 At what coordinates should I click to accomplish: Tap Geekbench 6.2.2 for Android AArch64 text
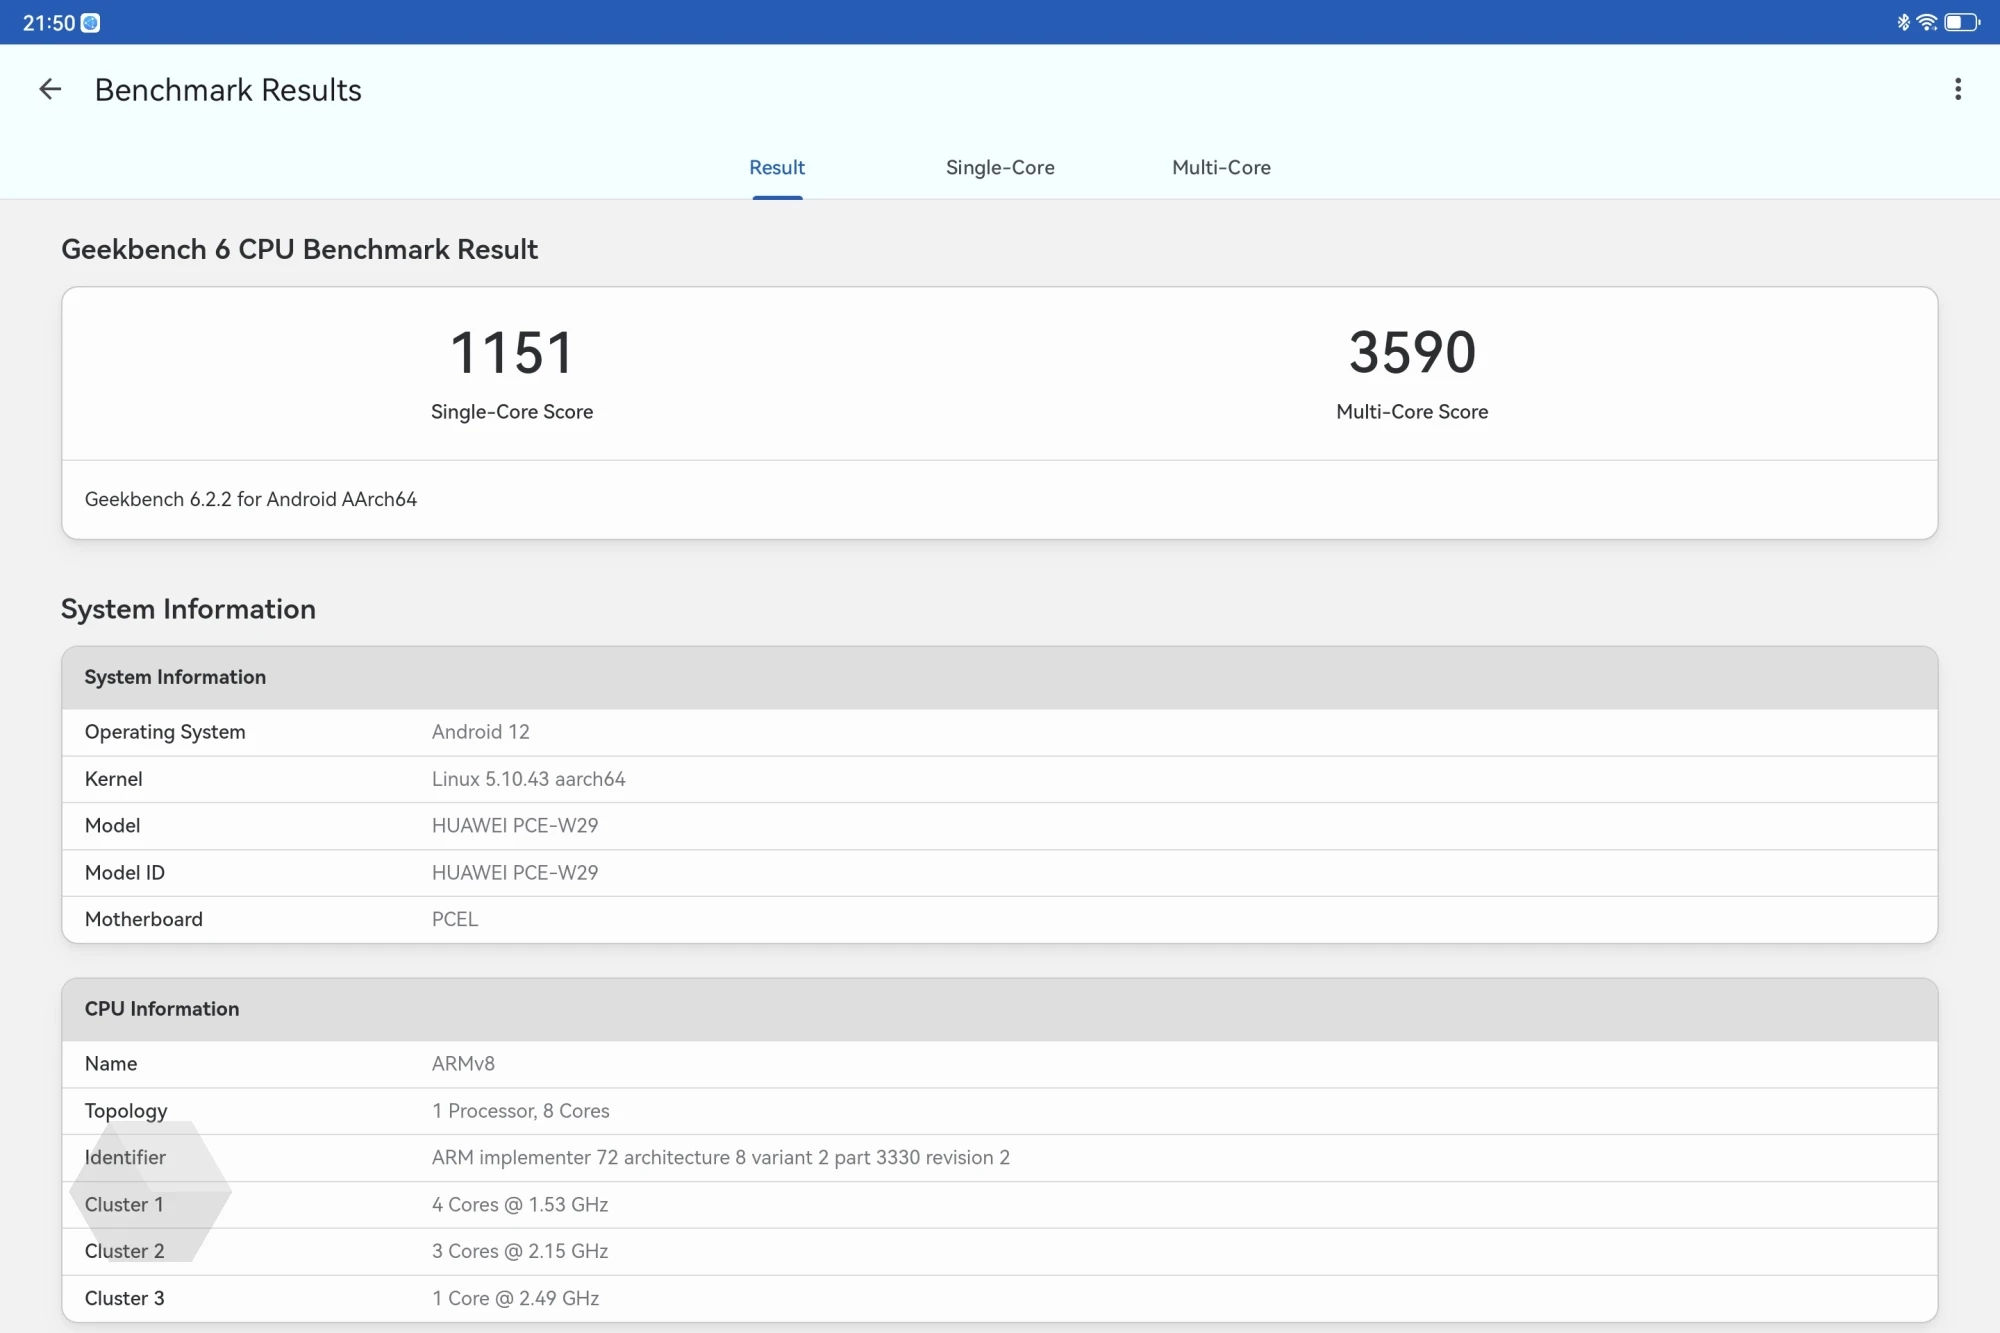point(251,499)
